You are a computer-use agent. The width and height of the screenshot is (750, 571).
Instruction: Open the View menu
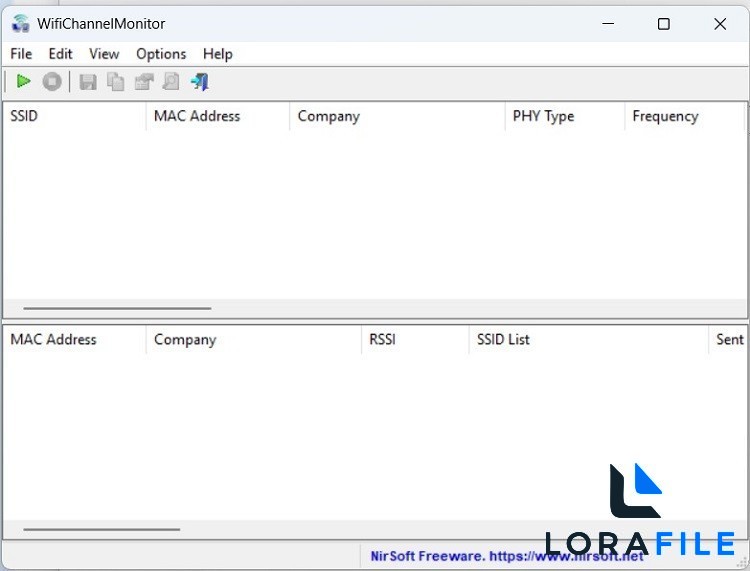[104, 54]
